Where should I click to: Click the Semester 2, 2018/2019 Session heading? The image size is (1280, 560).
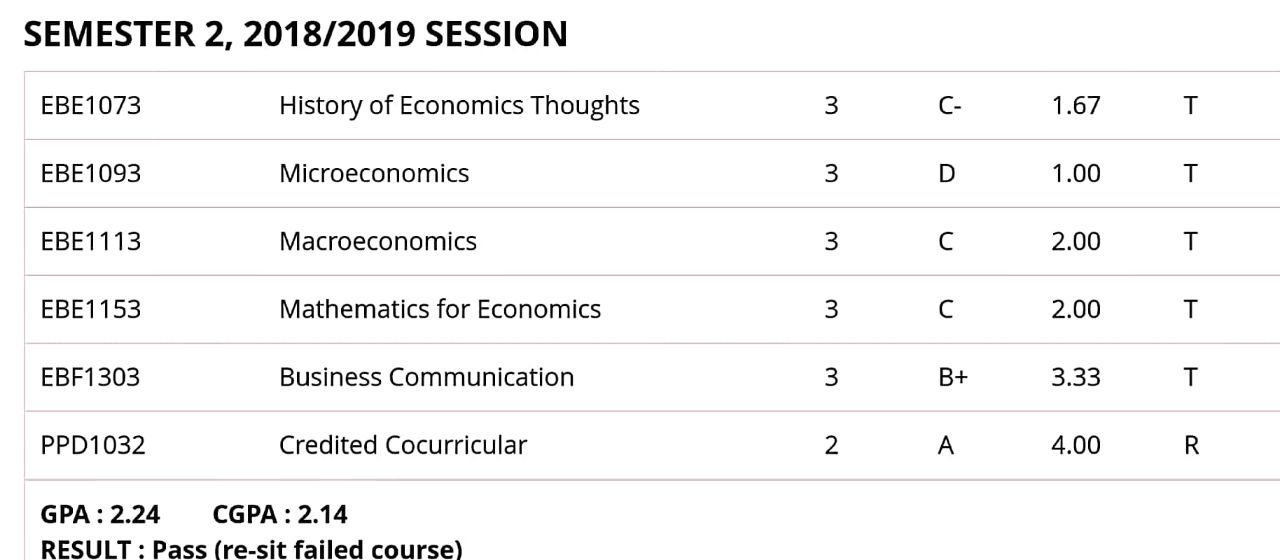coord(295,35)
